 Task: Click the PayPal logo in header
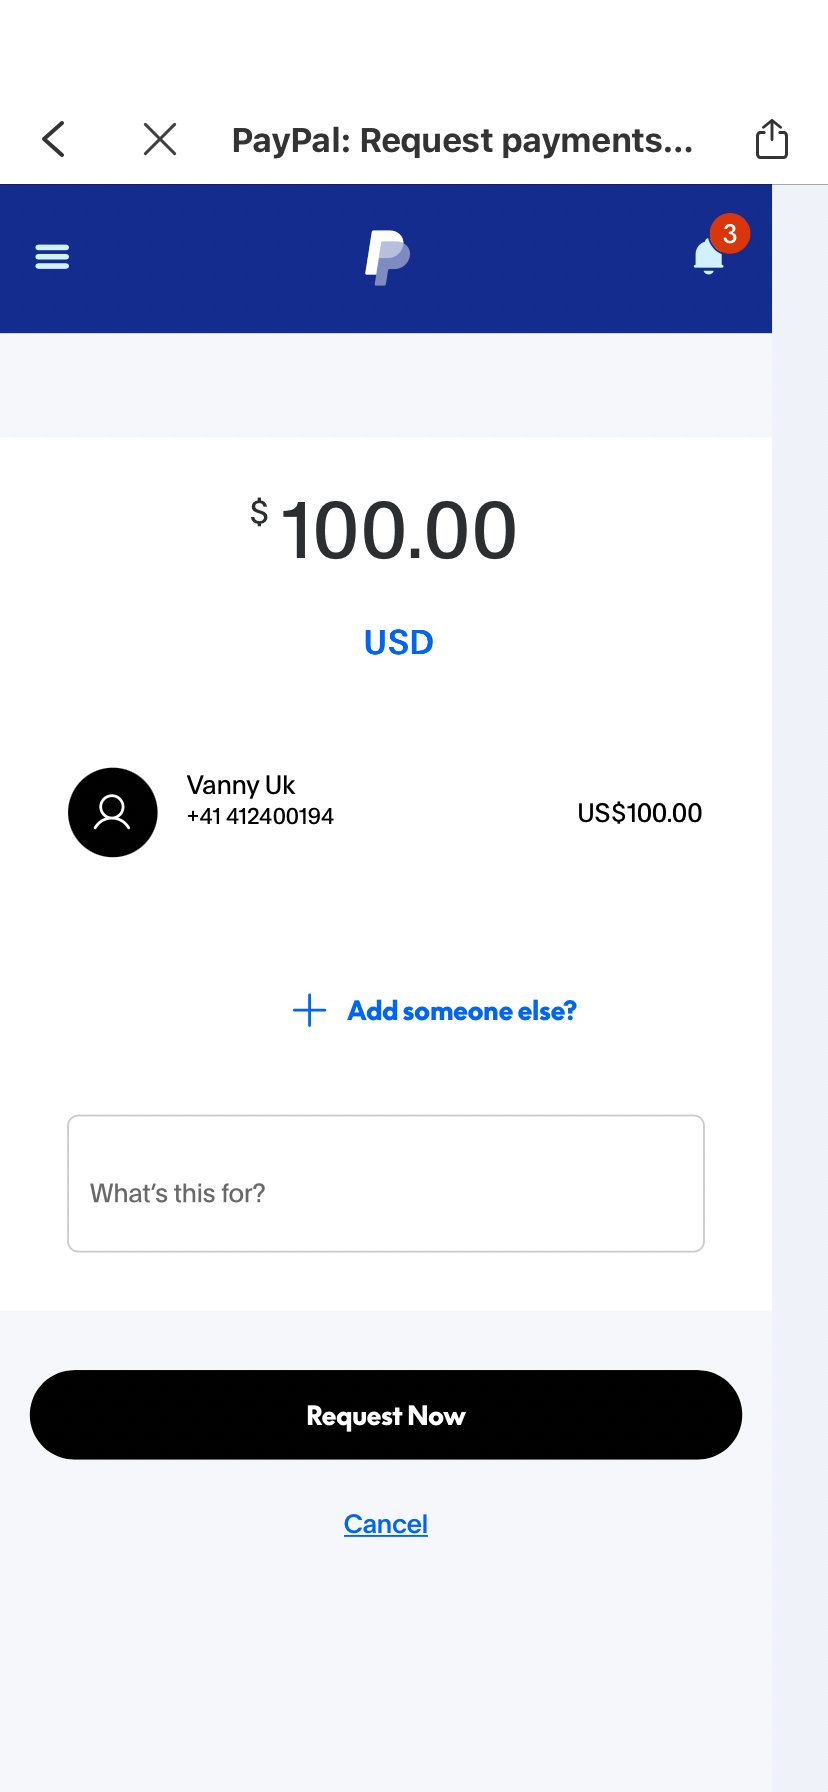pos(387,257)
